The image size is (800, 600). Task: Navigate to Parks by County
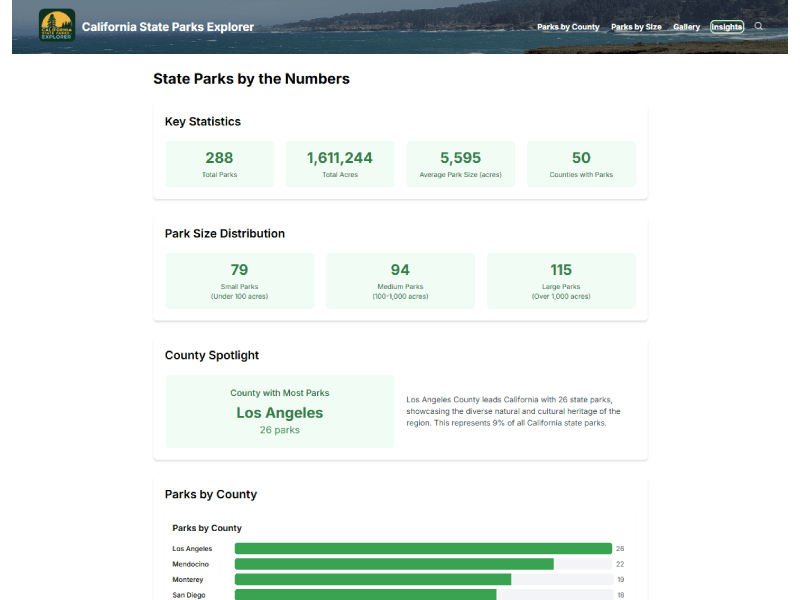pyautogui.click(x=568, y=27)
